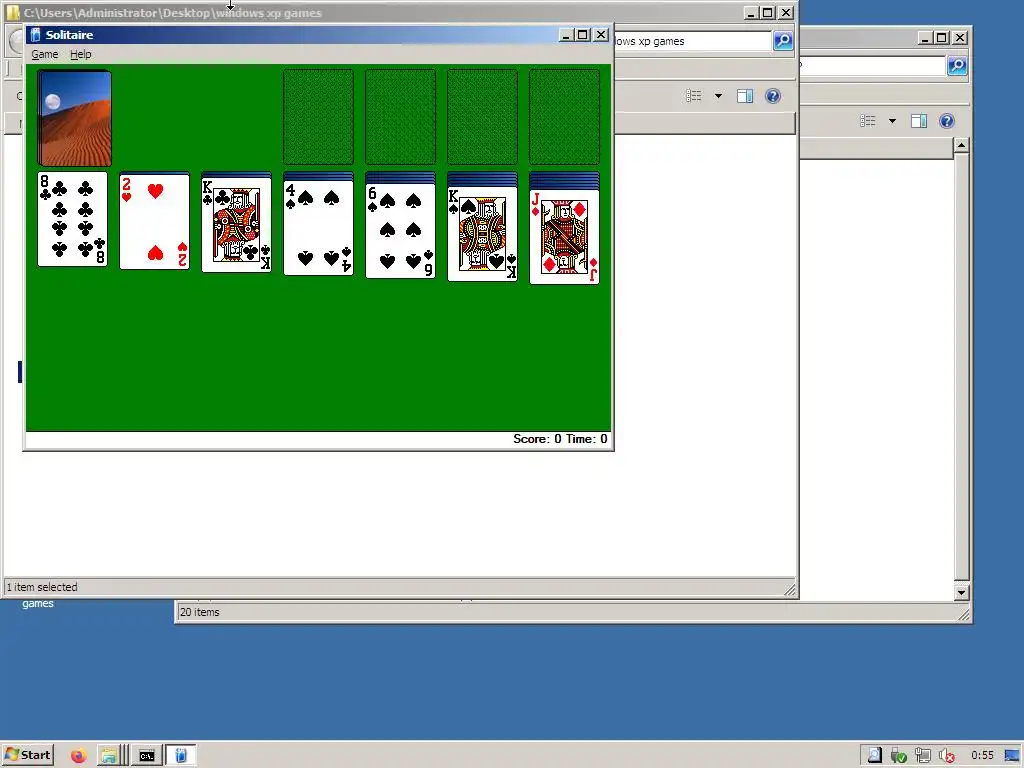This screenshot has width=1024, height=768.
Task: Click the first empty foundation slot
Action: click(319, 117)
